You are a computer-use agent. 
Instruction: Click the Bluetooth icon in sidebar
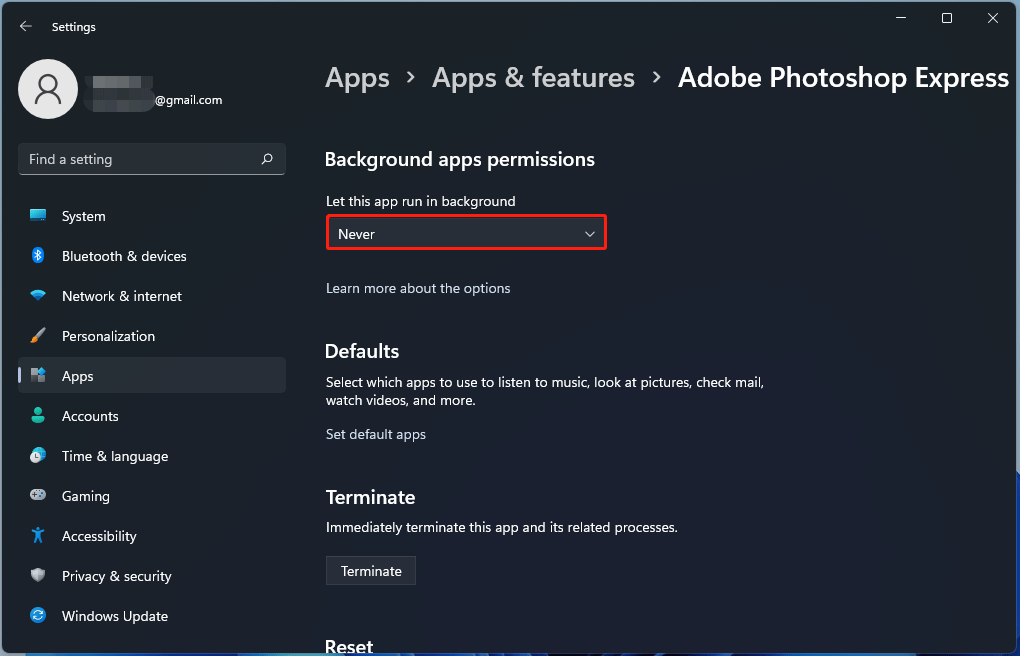[x=38, y=255]
